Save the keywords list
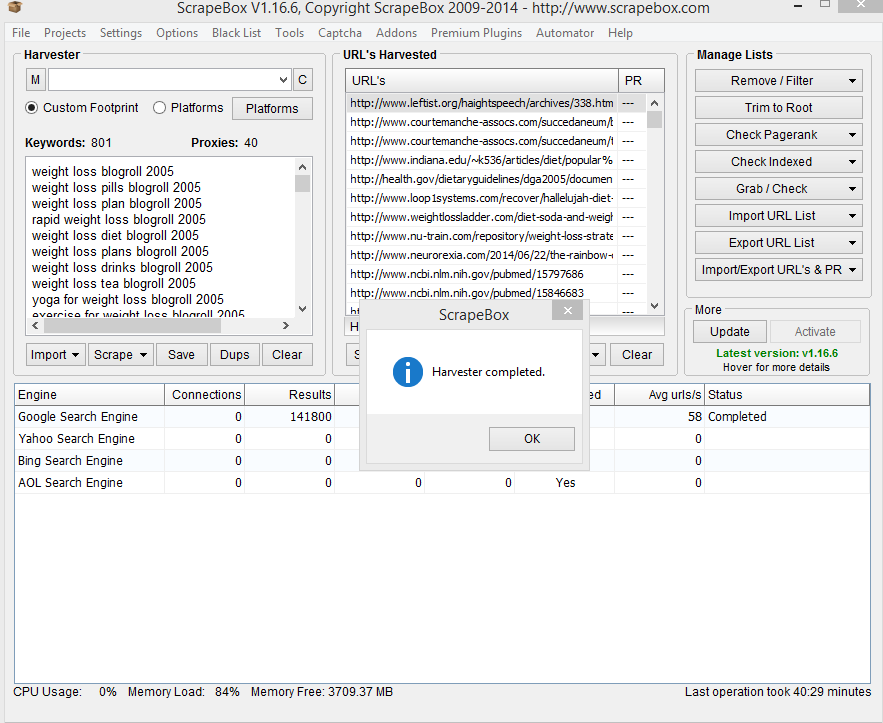 pyautogui.click(x=181, y=355)
